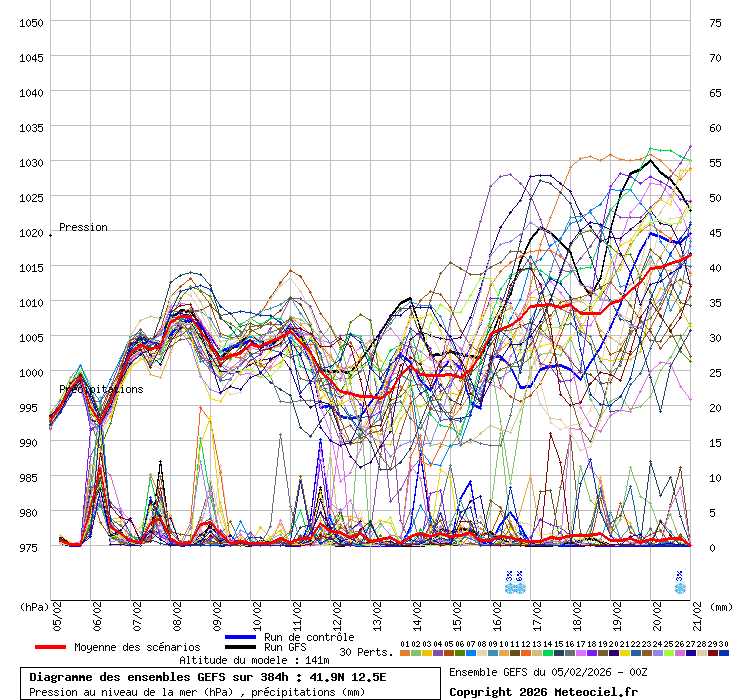The width and height of the screenshot is (740, 700).
Task: Click the blue Run de contrôle legend line
Action: point(240,637)
